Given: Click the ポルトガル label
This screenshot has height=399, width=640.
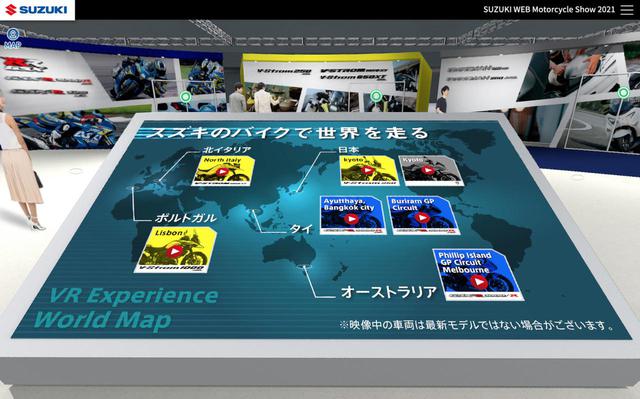Looking at the screenshot, I should (x=186, y=218).
